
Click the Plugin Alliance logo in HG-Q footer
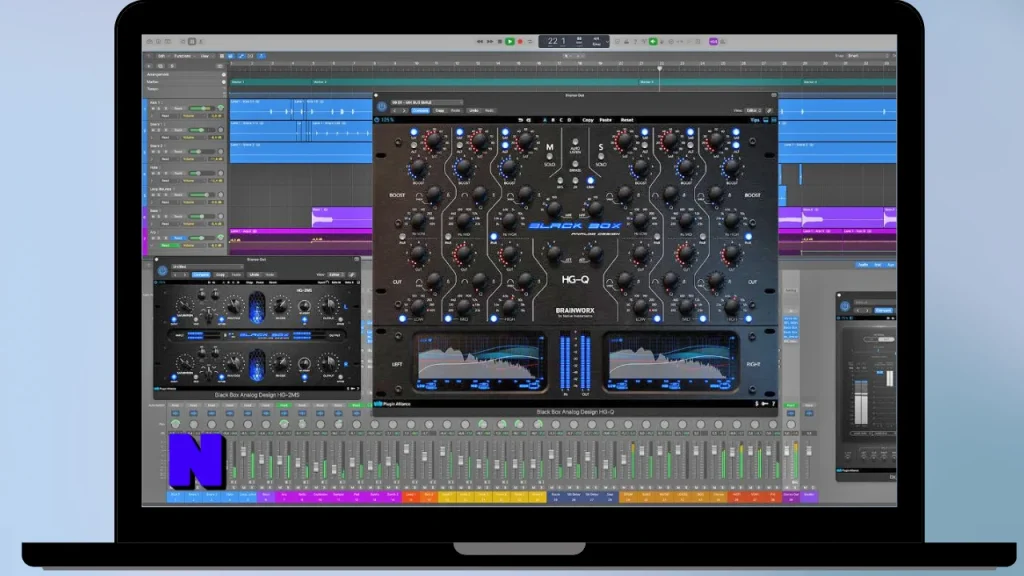[393, 404]
